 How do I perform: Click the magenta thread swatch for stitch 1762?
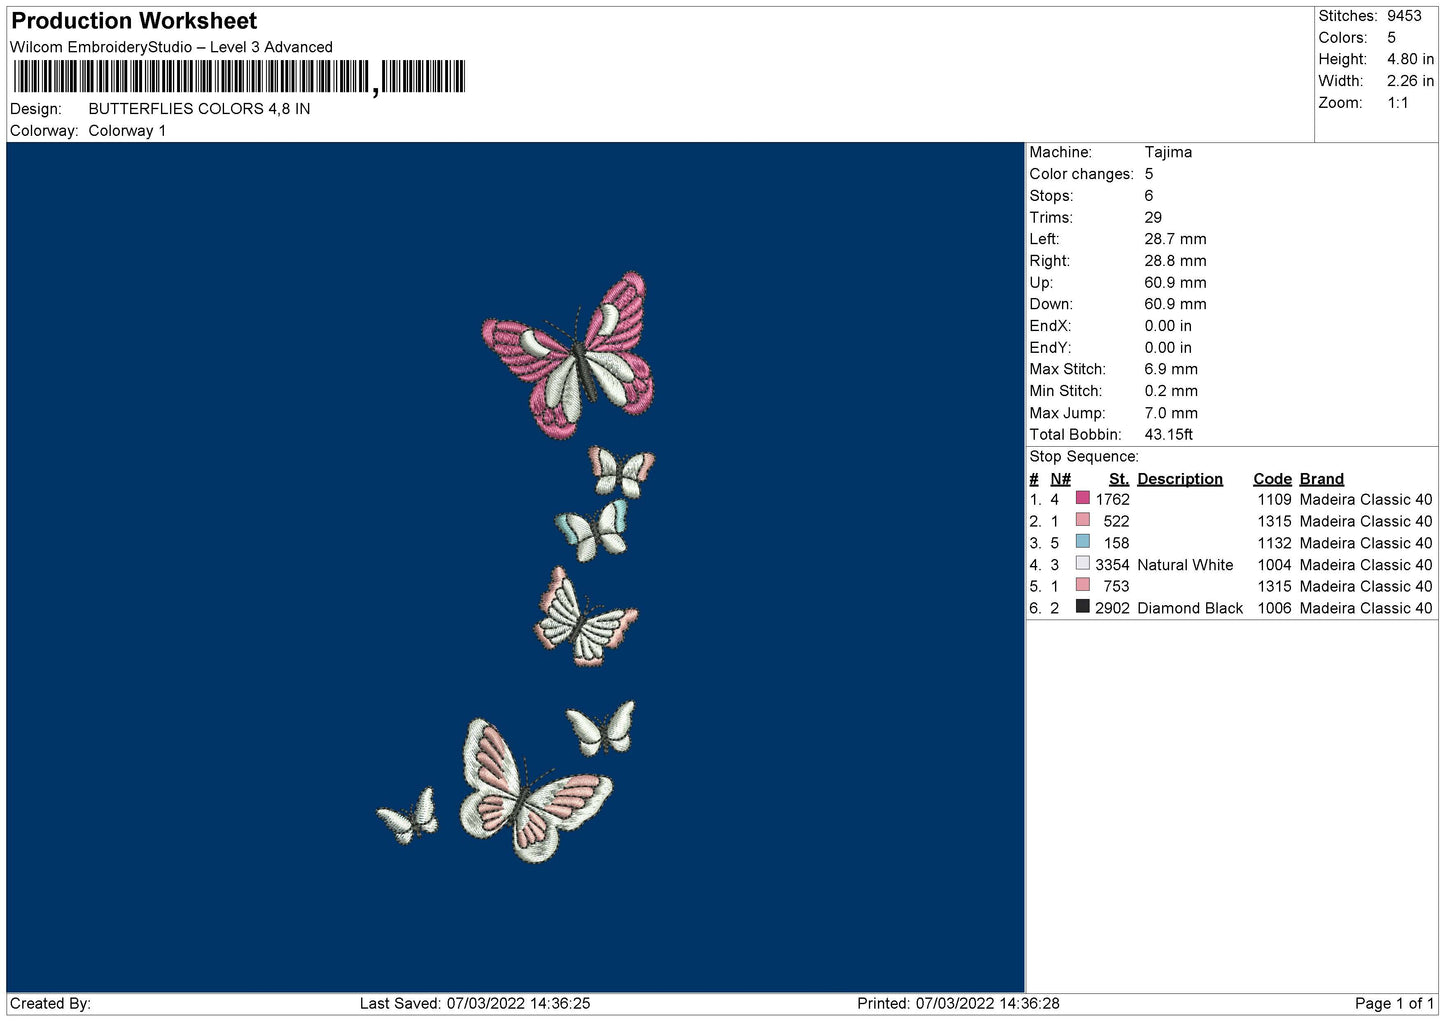click(1082, 498)
